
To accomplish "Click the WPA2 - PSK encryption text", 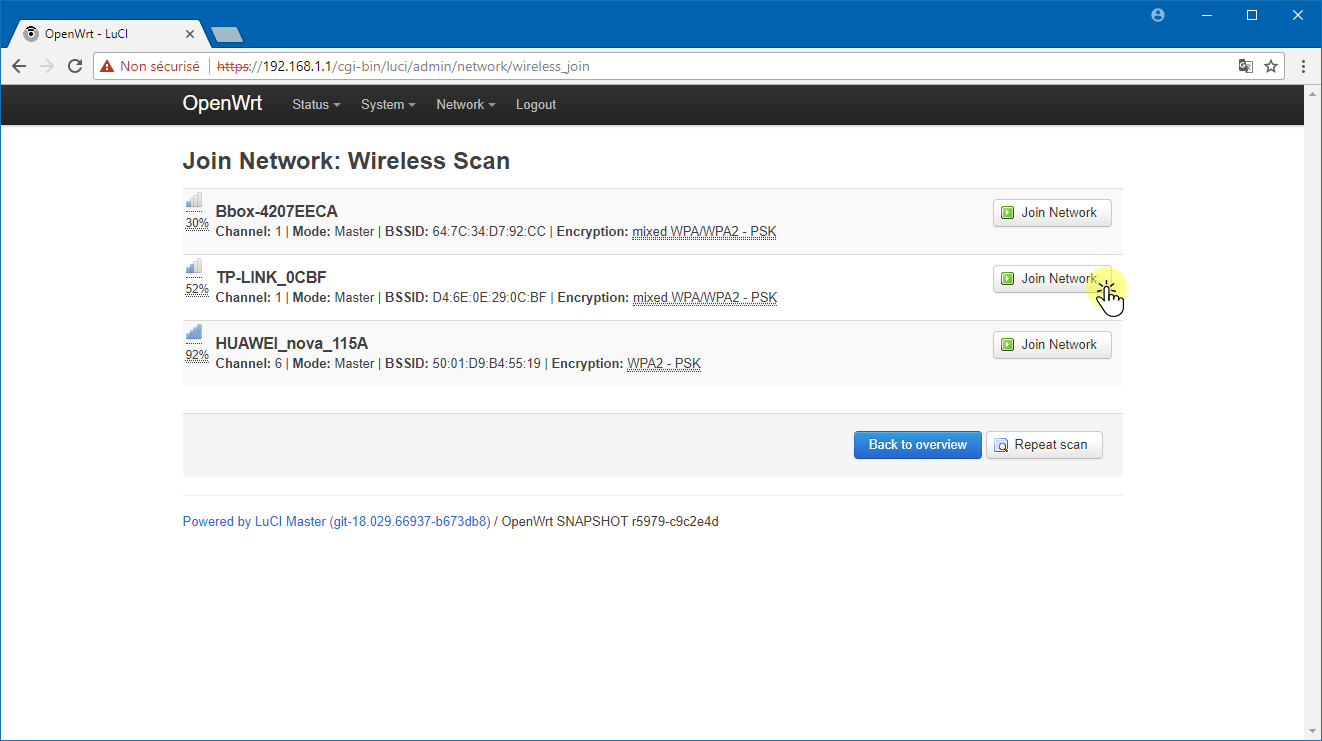I will [x=664, y=364].
